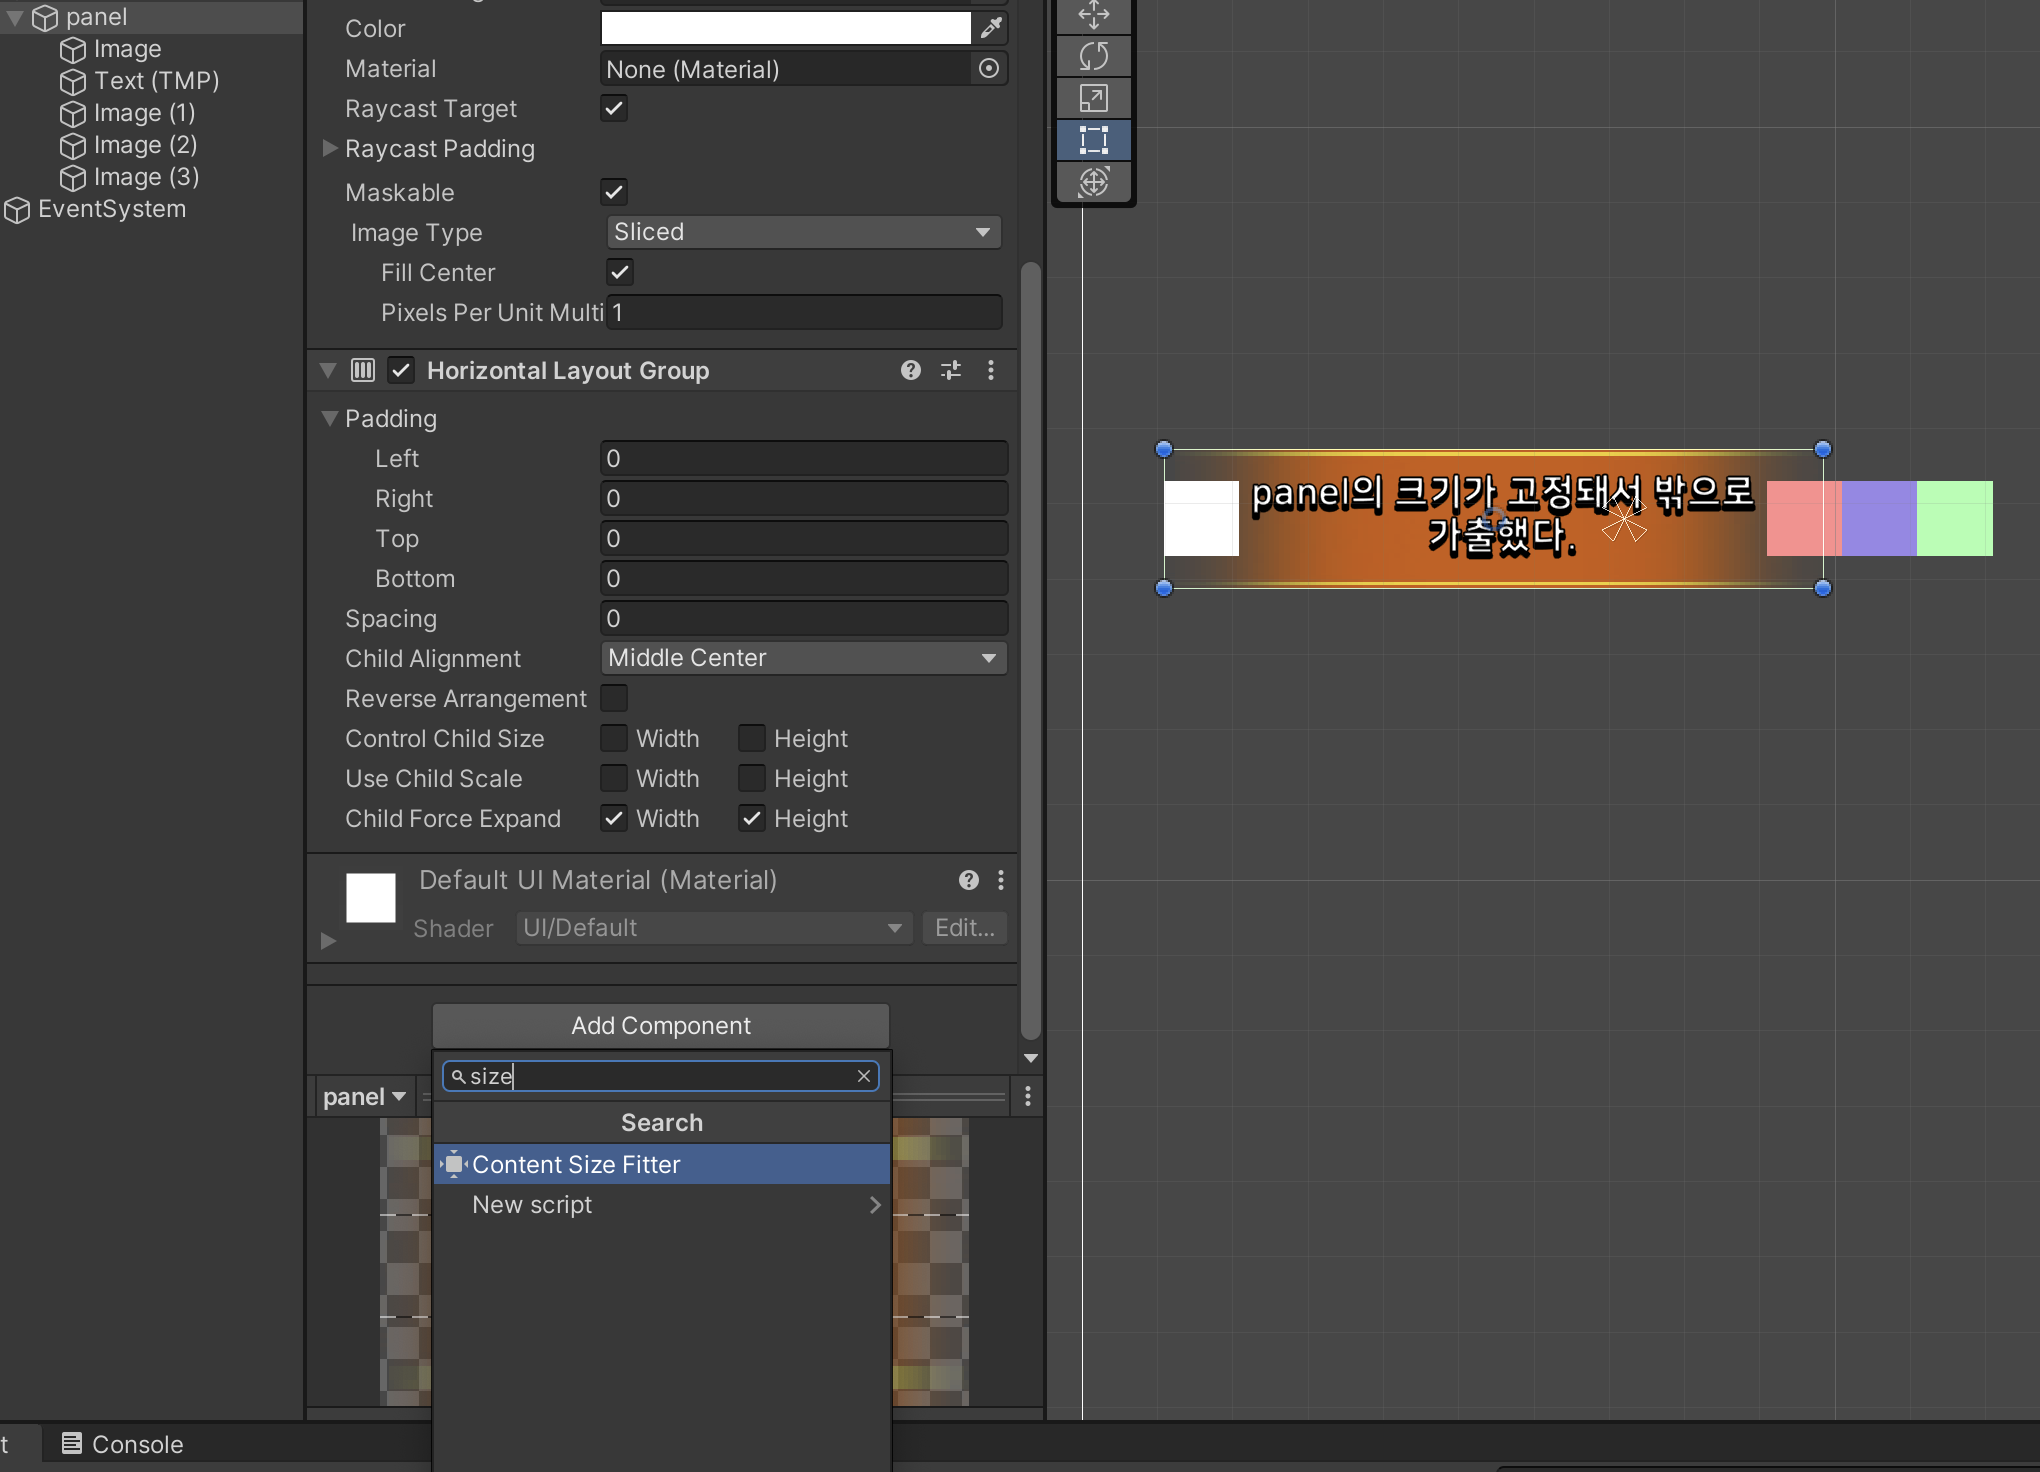Expand the Raycast Padding foldout
The height and width of the screenshot is (1472, 2040).
(330, 148)
